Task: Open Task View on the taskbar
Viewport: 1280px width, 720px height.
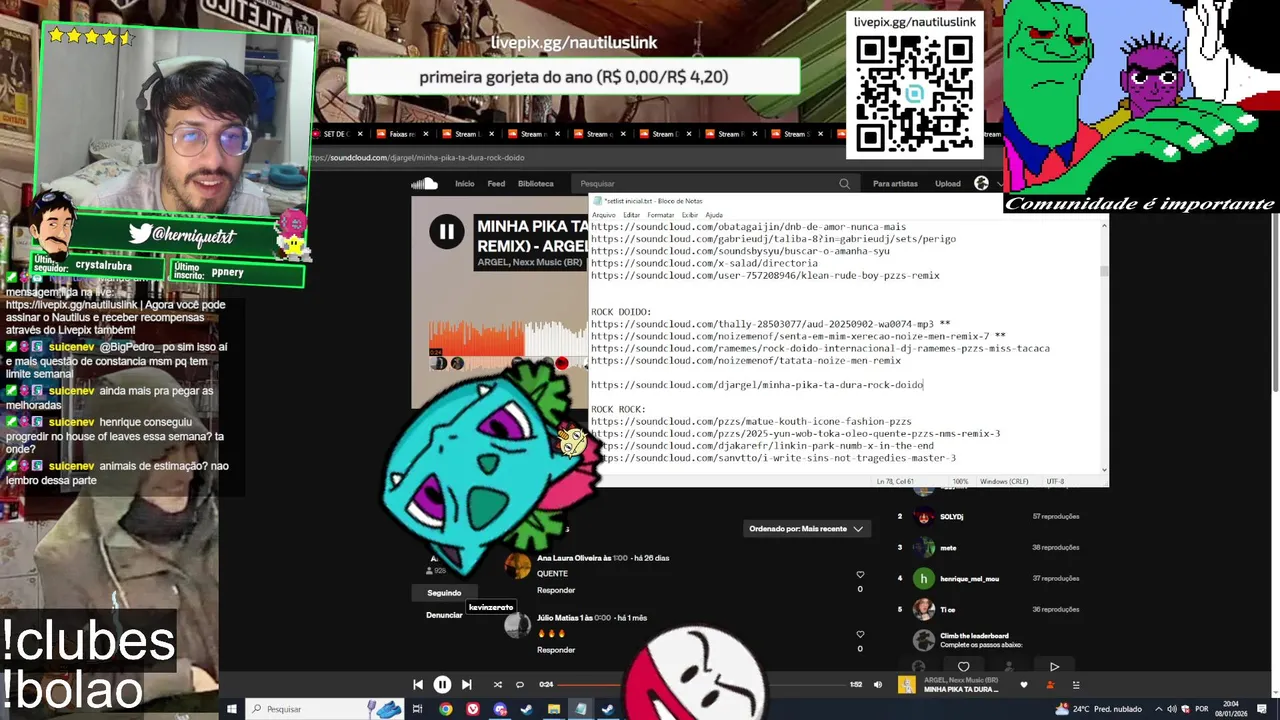Action: (x=418, y=709)
